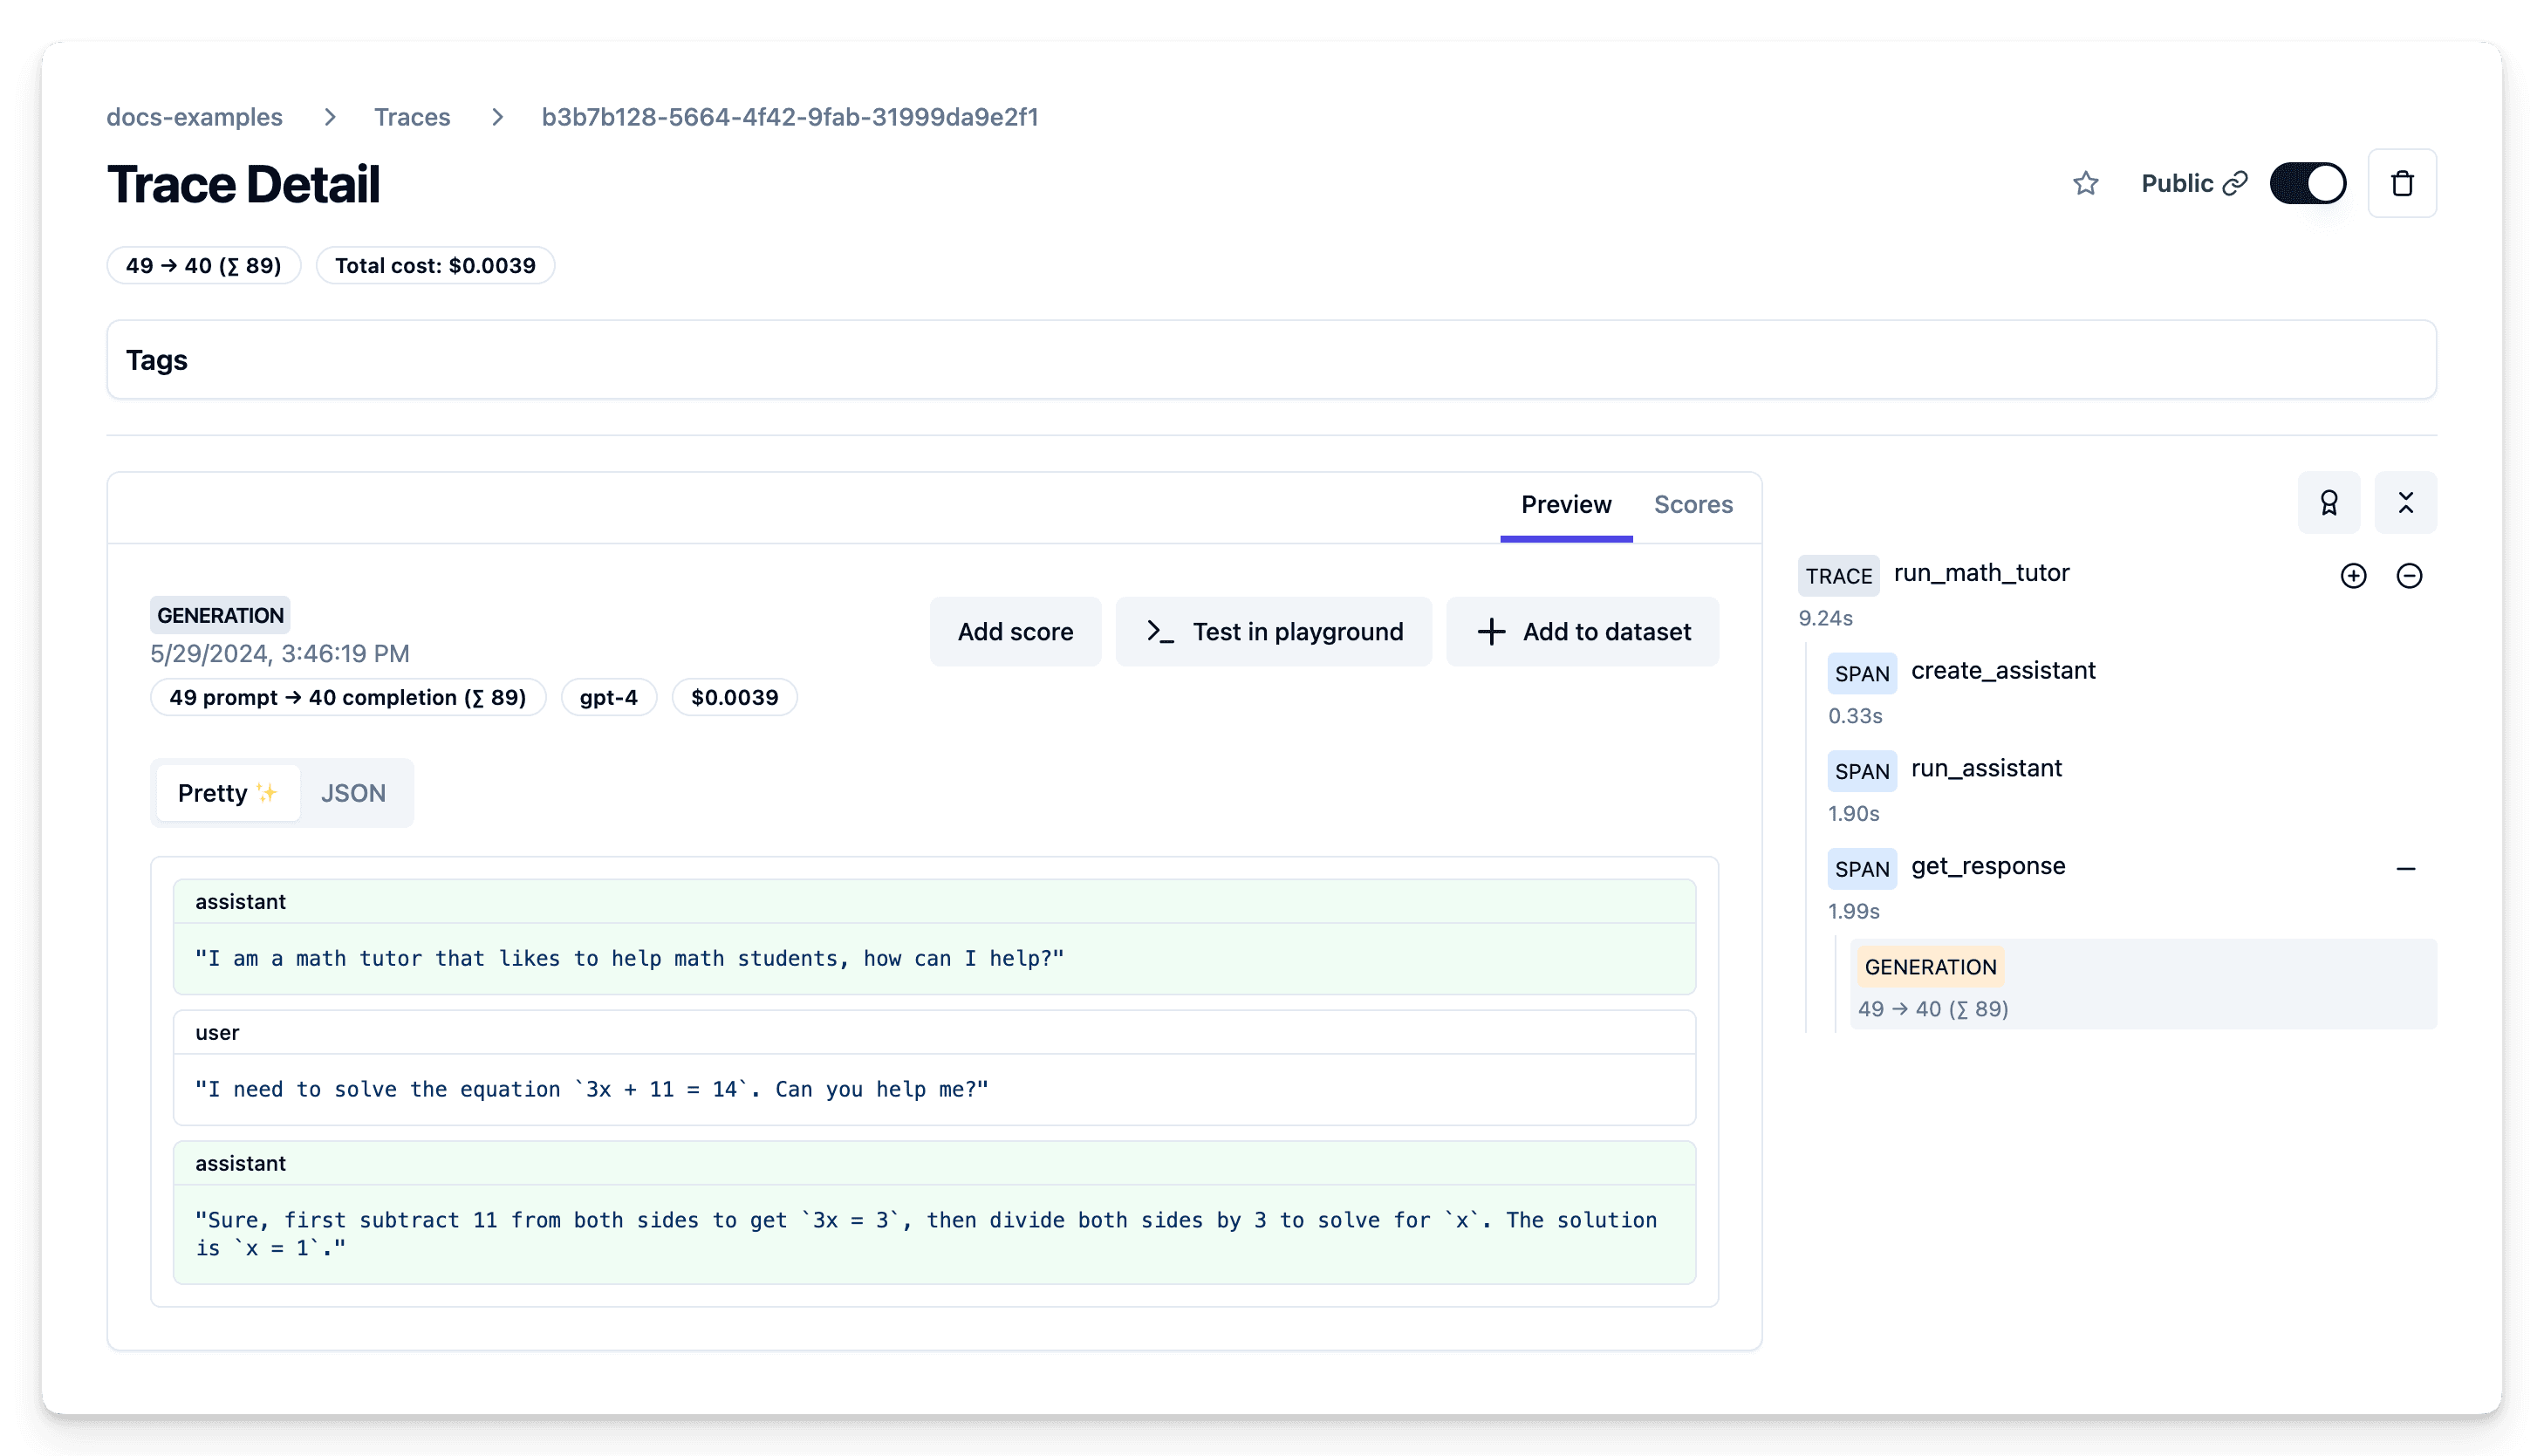The image size is (2544, 1456).
Task: Copy the public share link icon
Action: tap(2237, 183)
